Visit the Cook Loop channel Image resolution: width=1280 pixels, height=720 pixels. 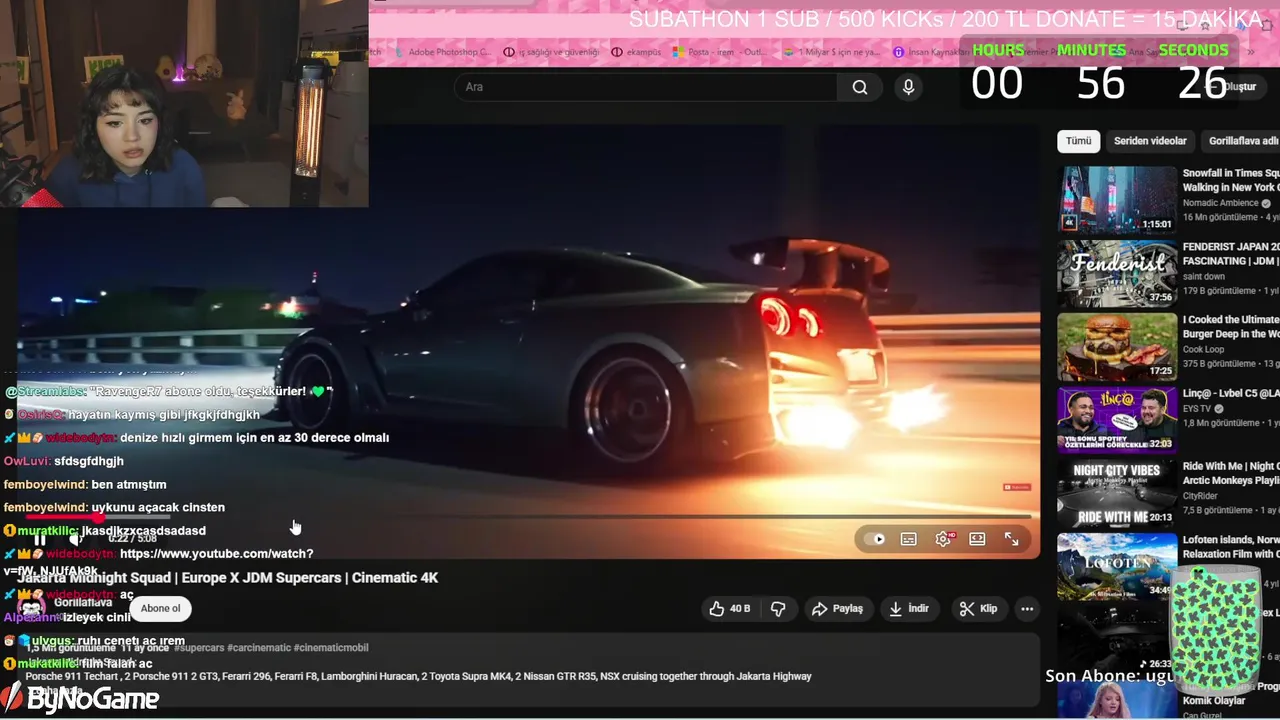1203,349
